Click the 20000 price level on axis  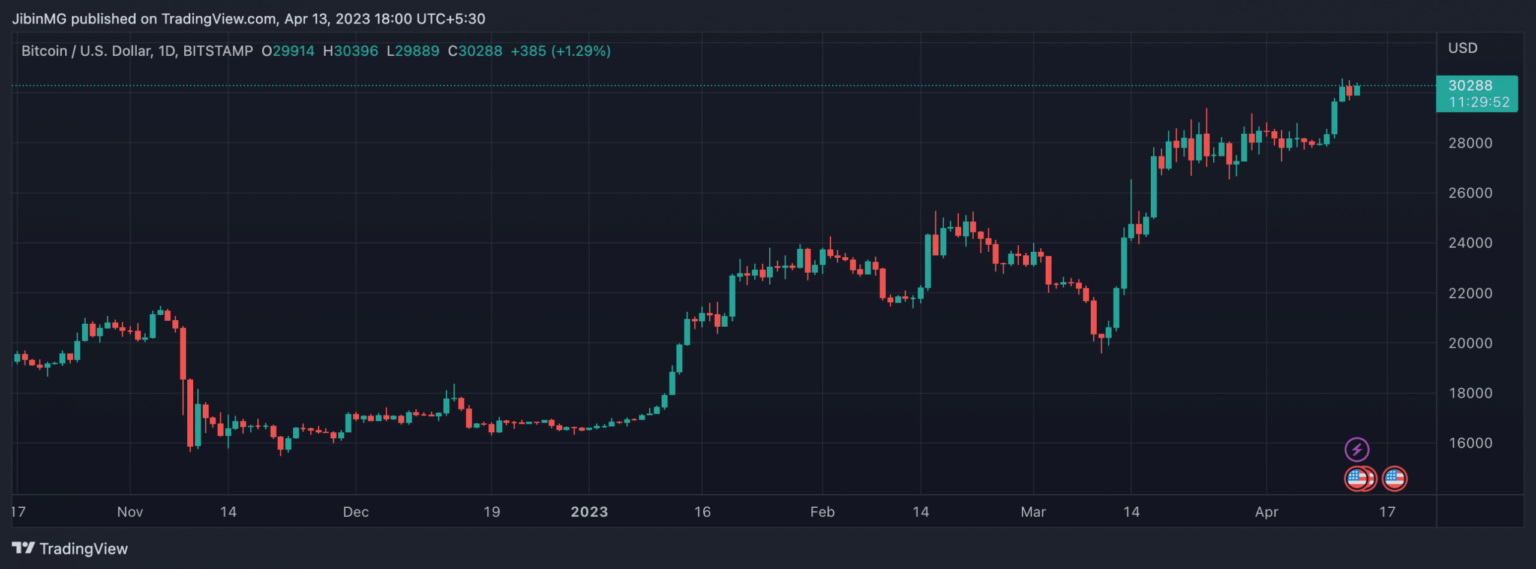[1470, 343]
